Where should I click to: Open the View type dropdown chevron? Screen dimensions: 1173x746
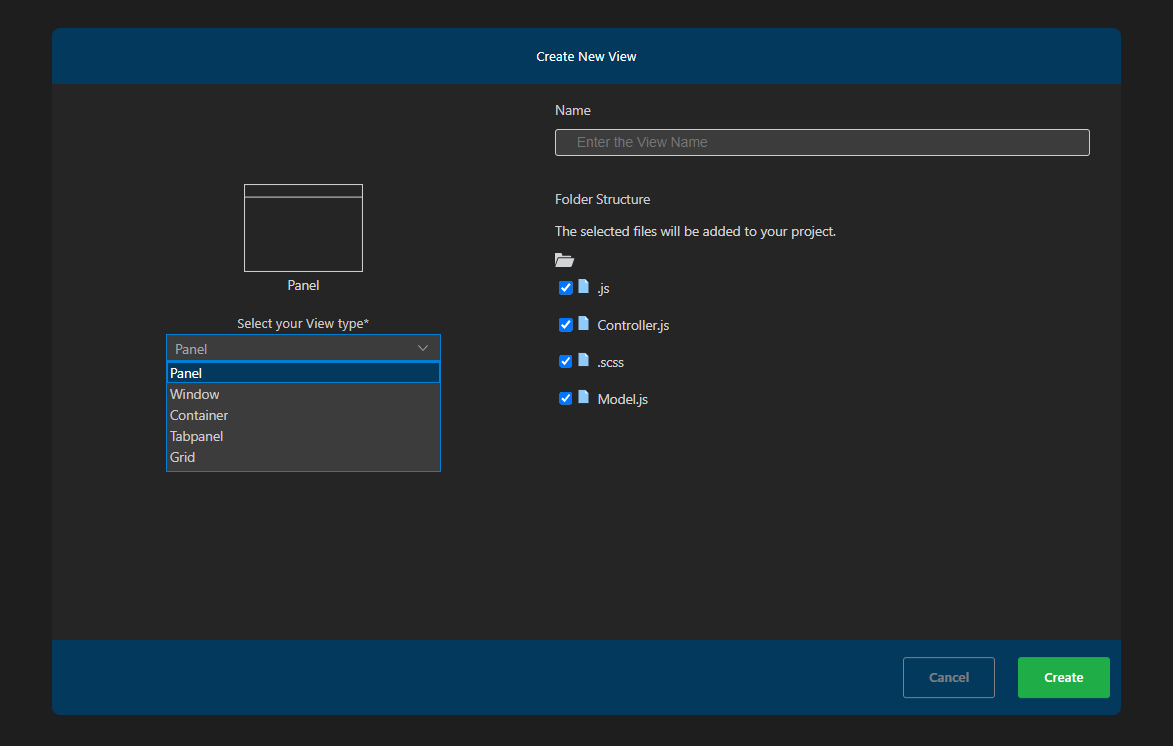pyautogui.click(x=423, y=347)
